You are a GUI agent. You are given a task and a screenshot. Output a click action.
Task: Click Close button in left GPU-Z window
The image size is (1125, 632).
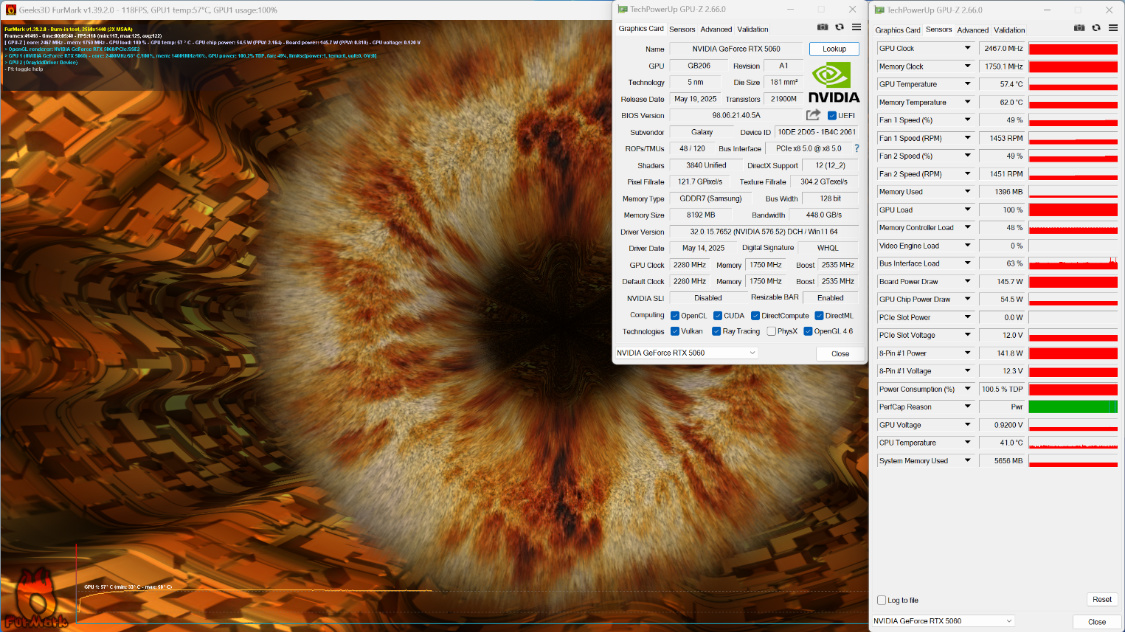(x=840, y=354)
